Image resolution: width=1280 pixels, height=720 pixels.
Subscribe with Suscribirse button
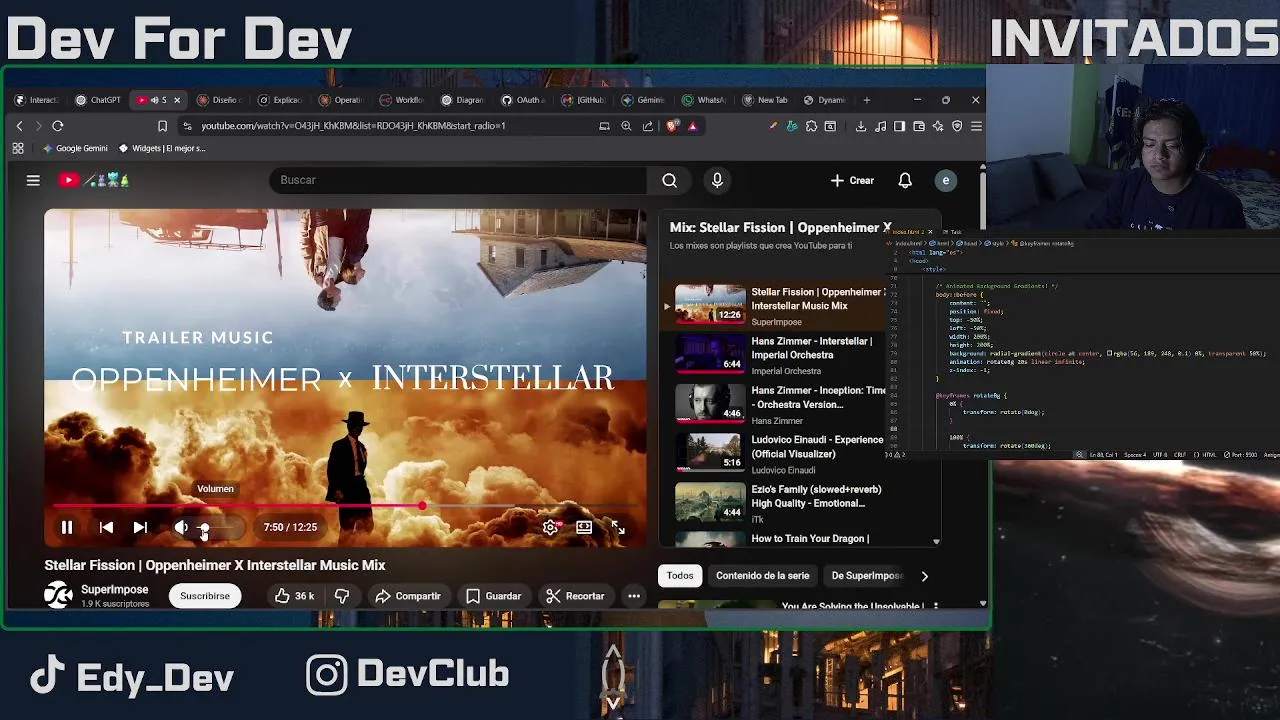click(x=205, y=596)
